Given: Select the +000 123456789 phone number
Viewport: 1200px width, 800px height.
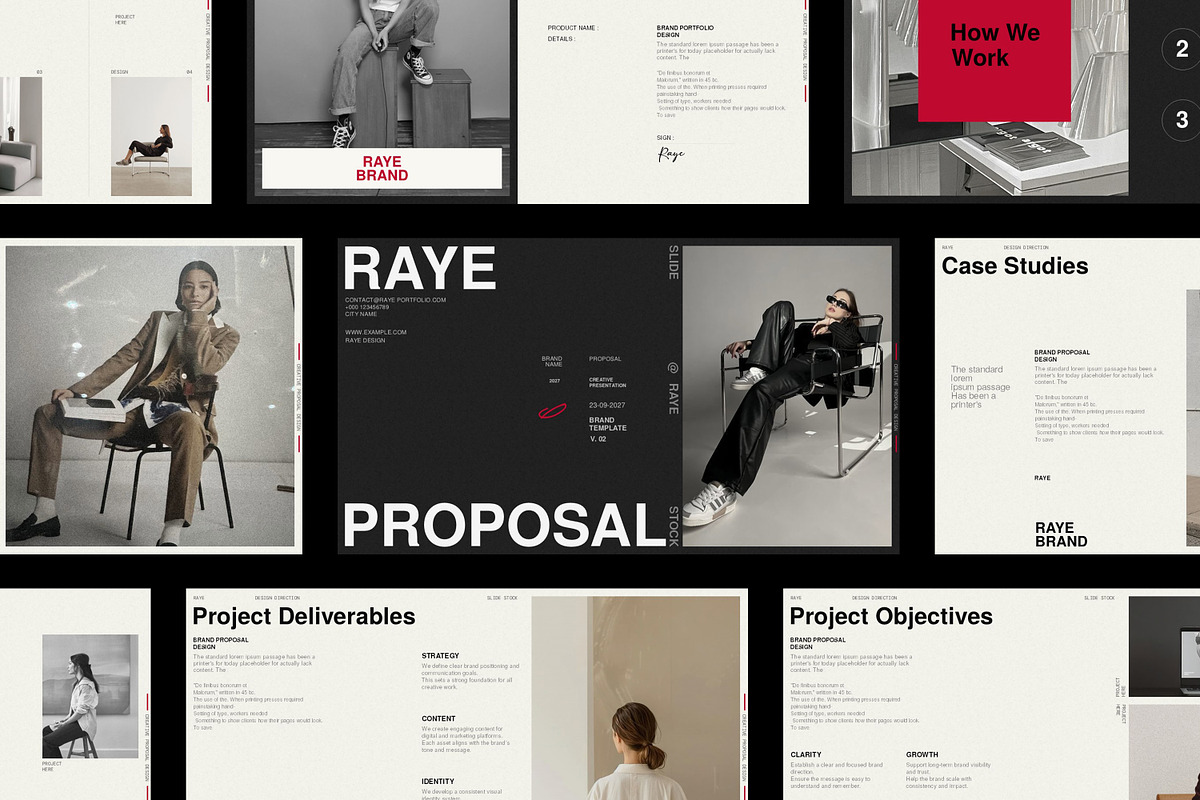Looking at the screenshot, I should coord(367,307).
